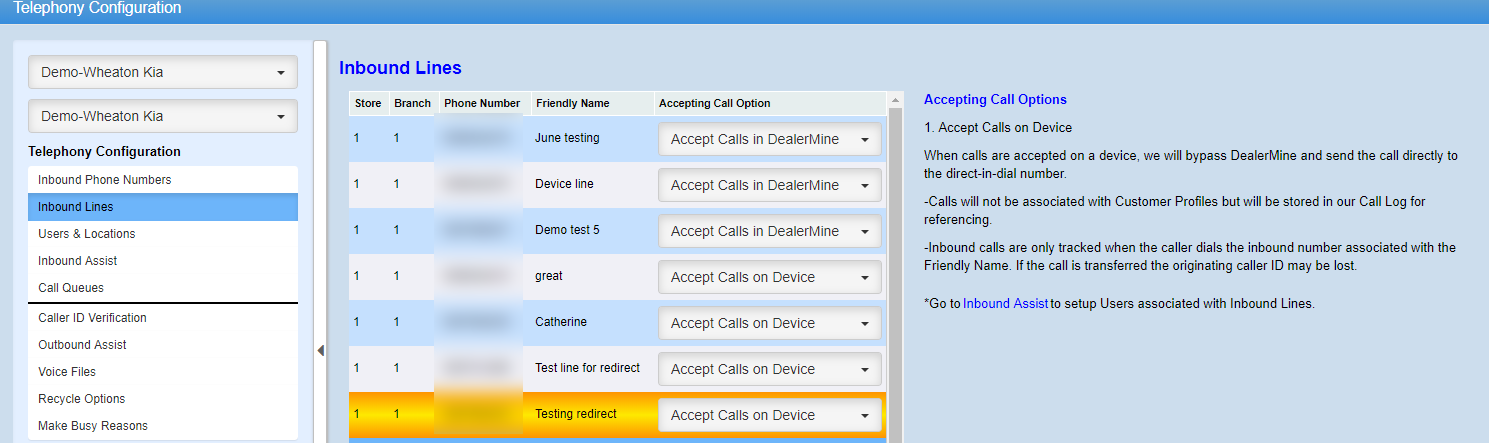Open call option dropdown for Catherine

point(769,323)
